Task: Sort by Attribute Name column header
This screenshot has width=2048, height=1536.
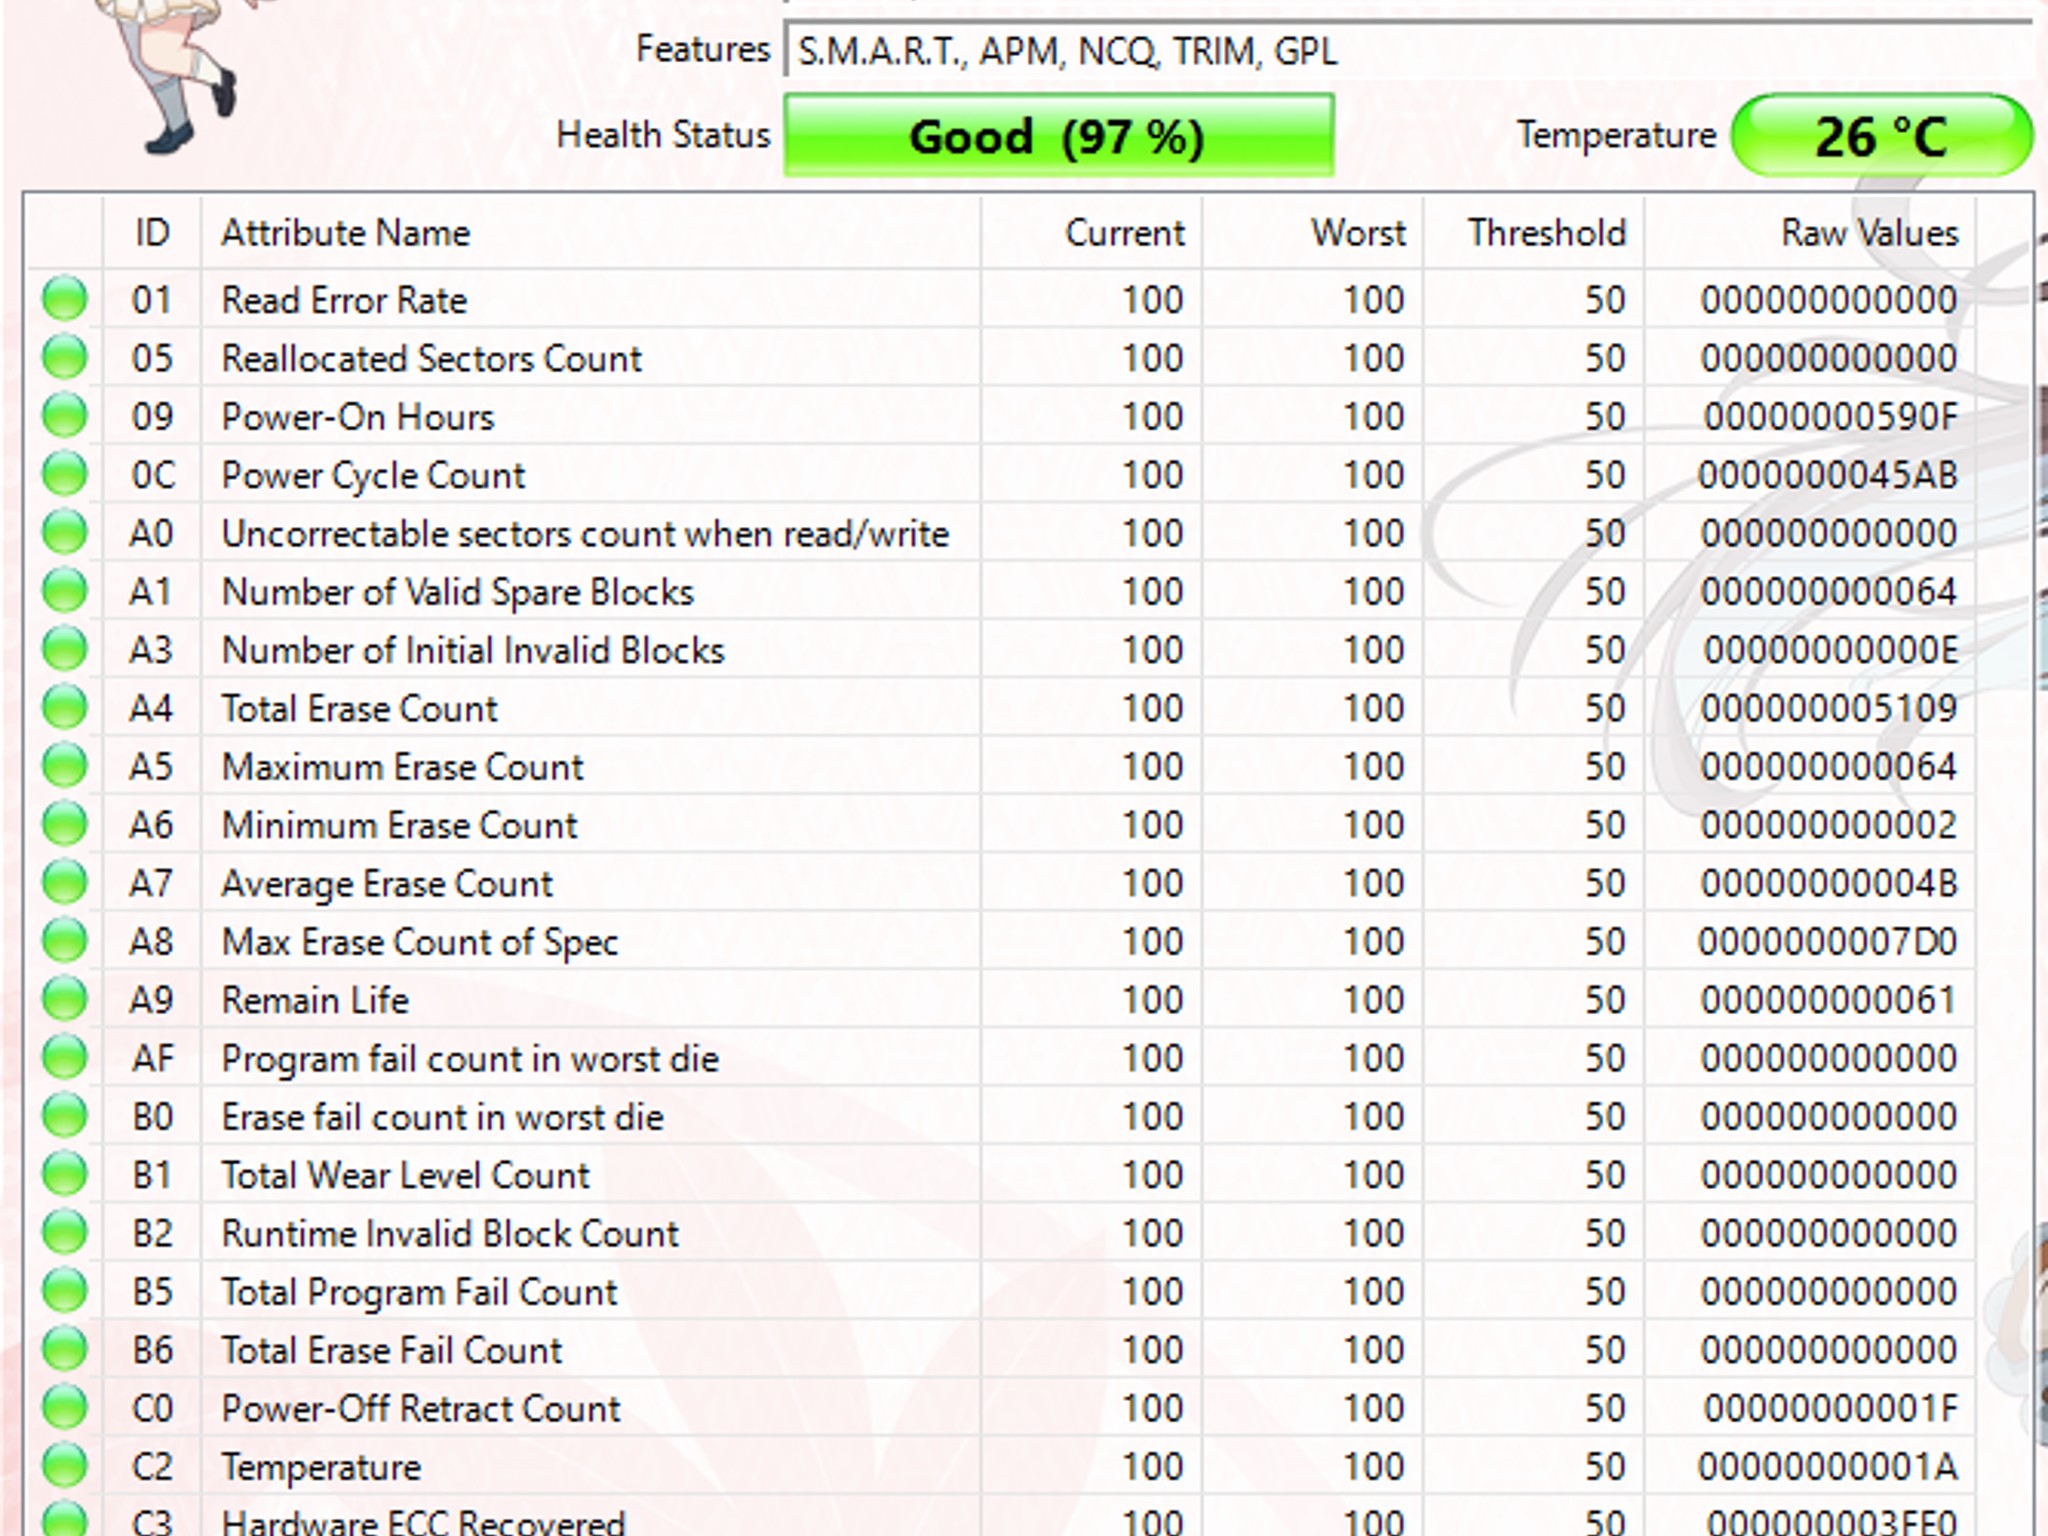Action: 590,233
